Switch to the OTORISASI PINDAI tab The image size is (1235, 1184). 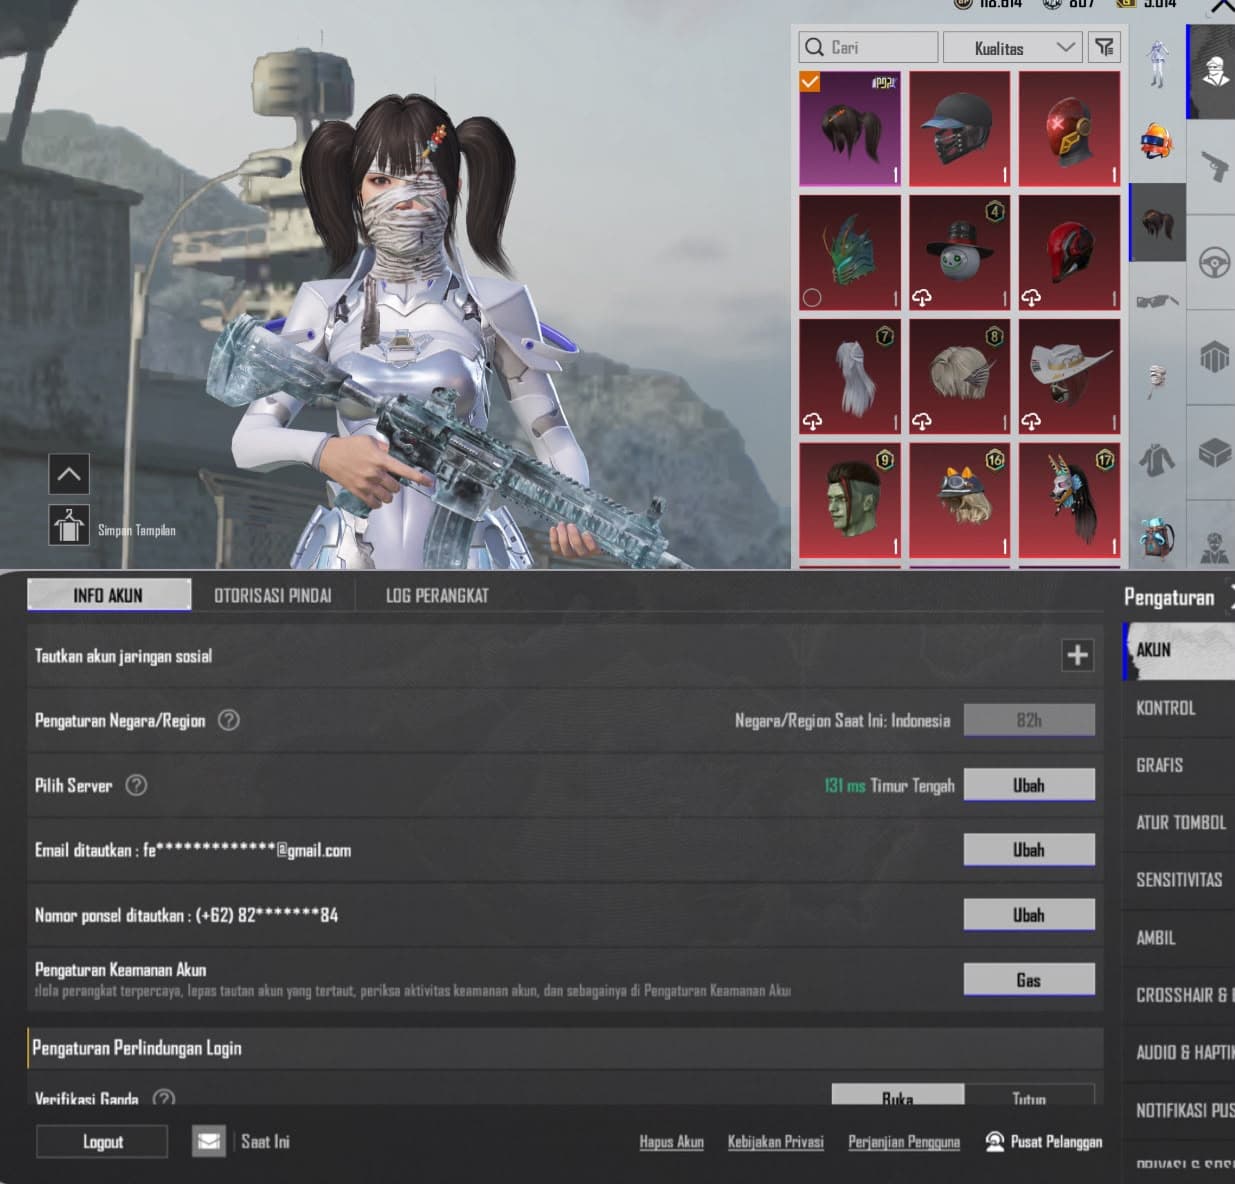coord(273,595)
